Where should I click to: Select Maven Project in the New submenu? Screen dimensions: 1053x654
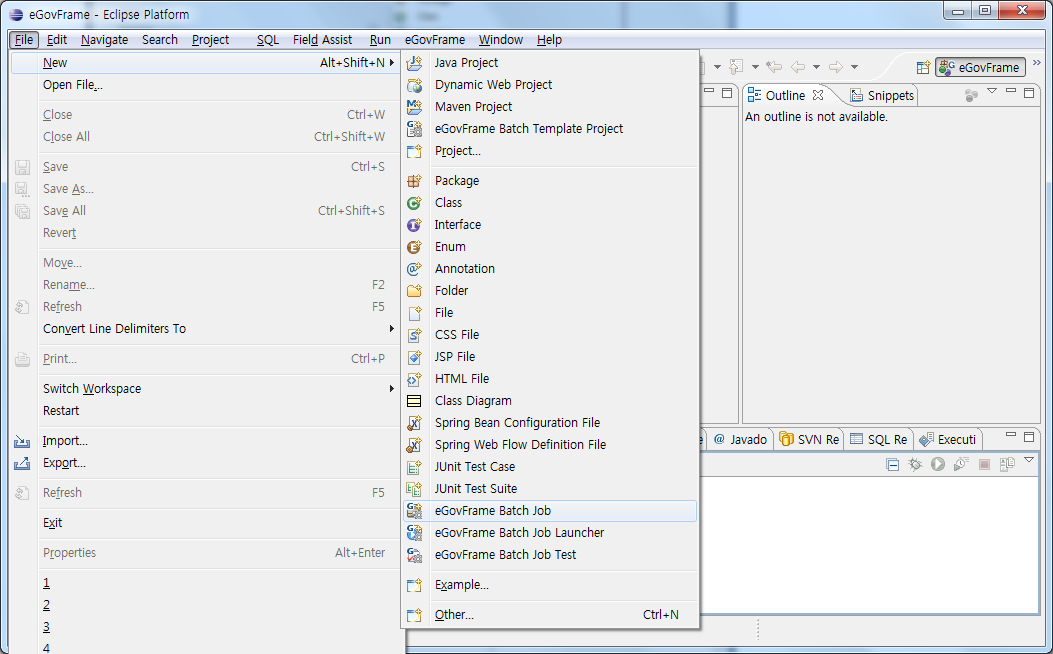(x=473, y=107)
